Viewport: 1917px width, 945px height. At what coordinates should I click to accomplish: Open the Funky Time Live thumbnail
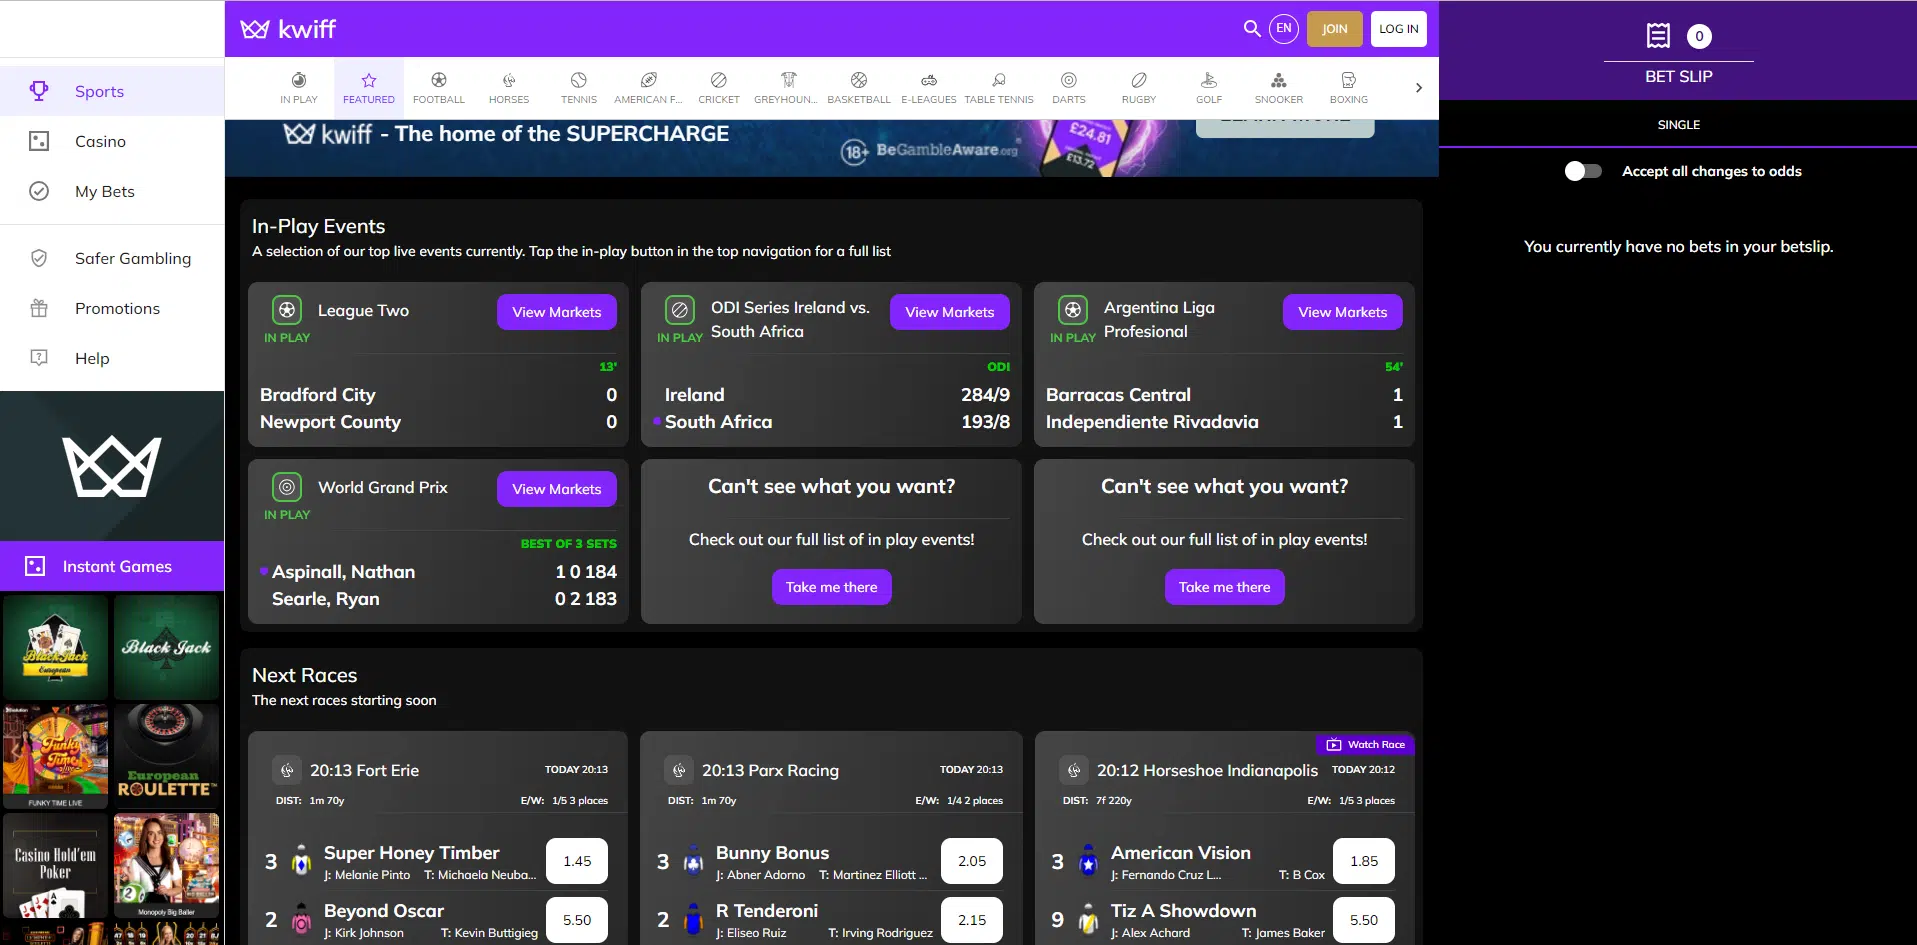55,756
